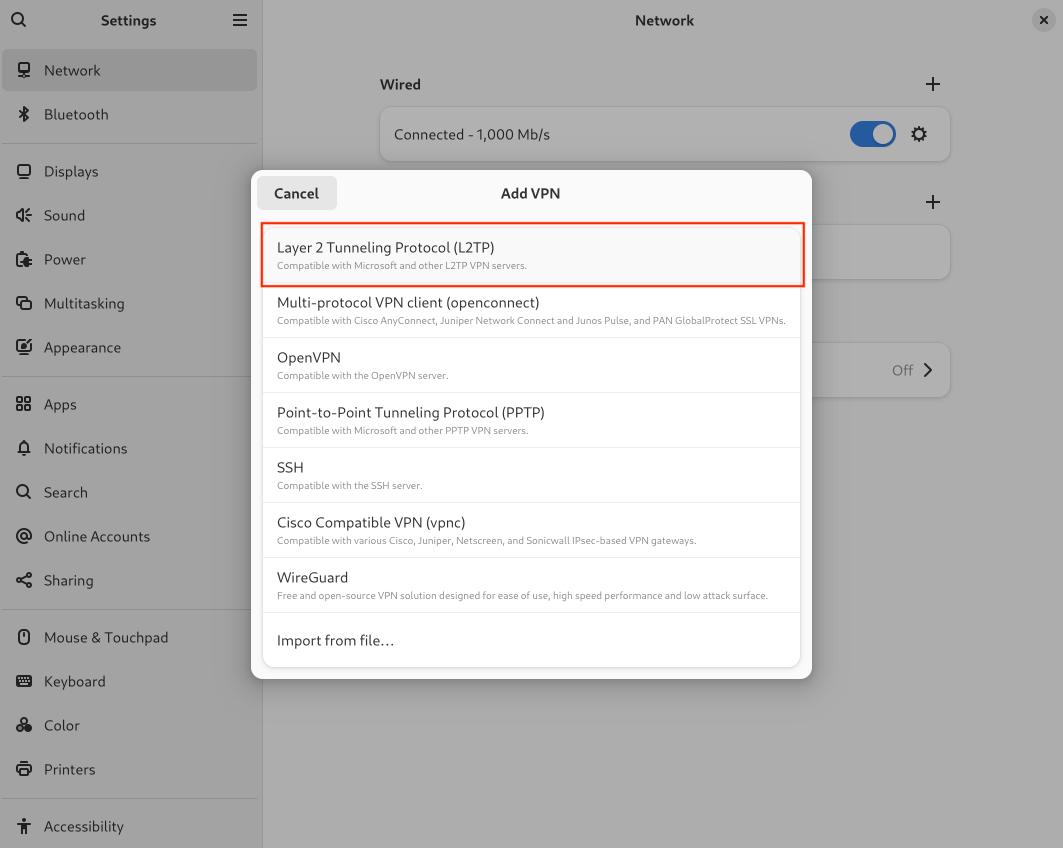Open the Notifications panel label
The height and width of the screenshot is (848, 1063).
[x=85, y=449]
